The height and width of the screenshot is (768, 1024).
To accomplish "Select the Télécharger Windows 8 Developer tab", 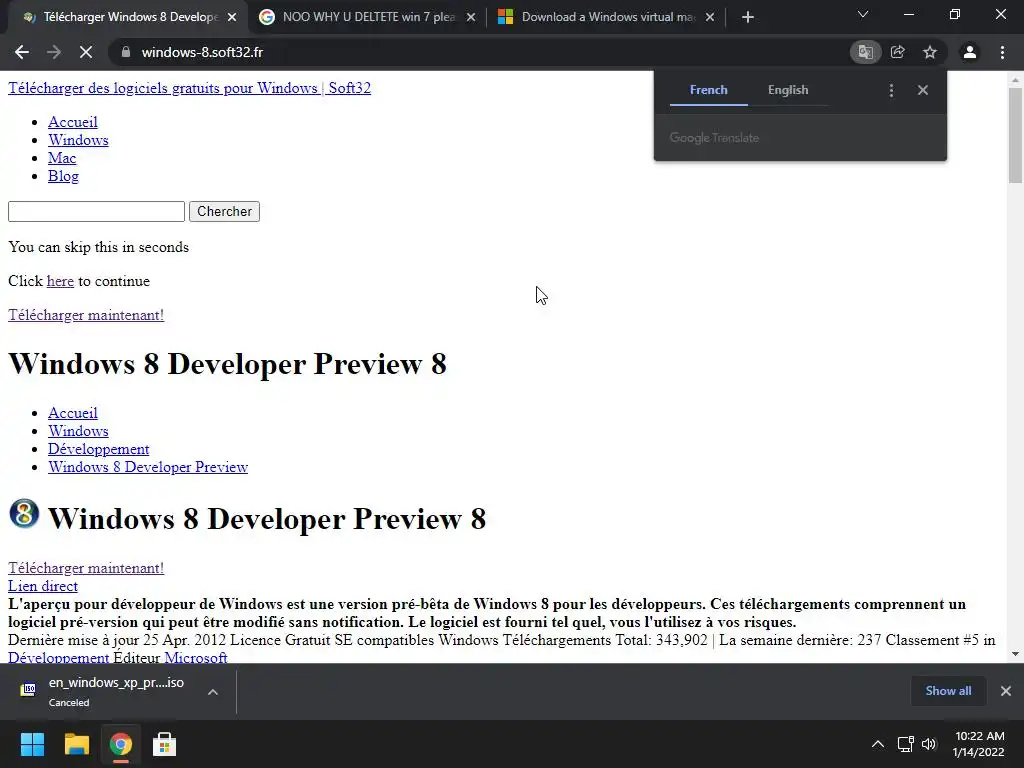I will (129, 17).
